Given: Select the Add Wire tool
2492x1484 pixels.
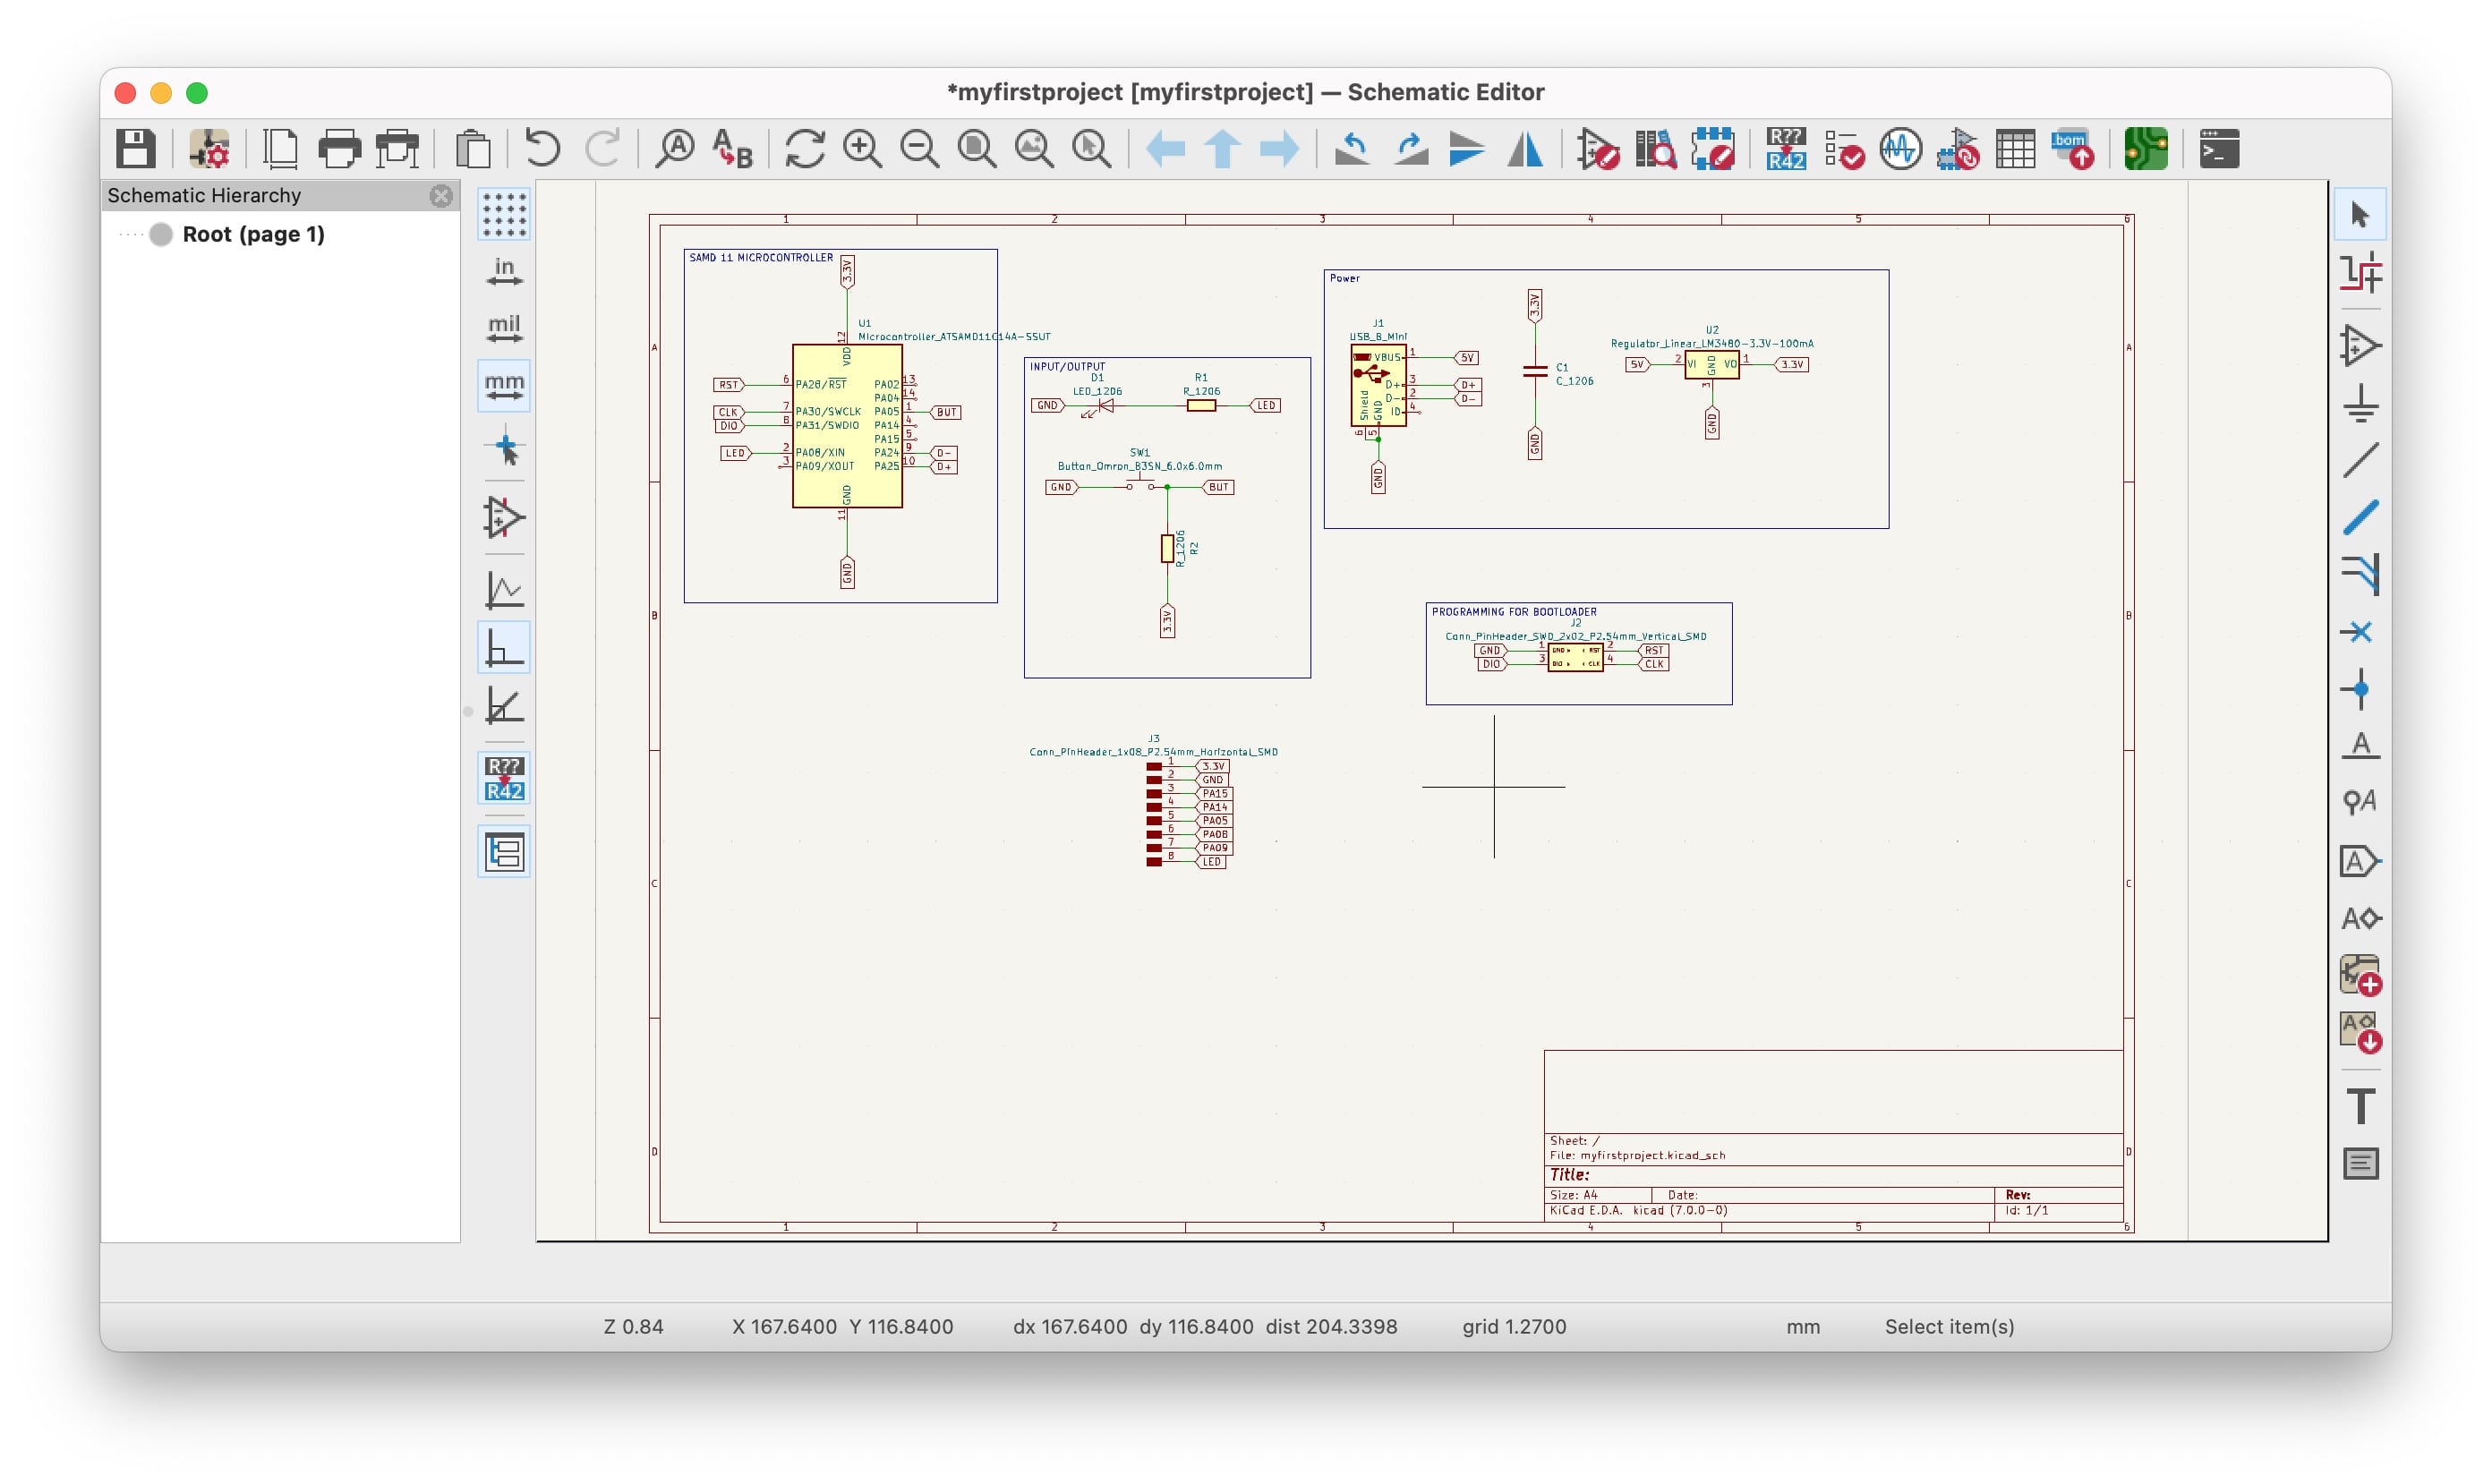Looking at the screenshot, I should [x=2360, y=460].
